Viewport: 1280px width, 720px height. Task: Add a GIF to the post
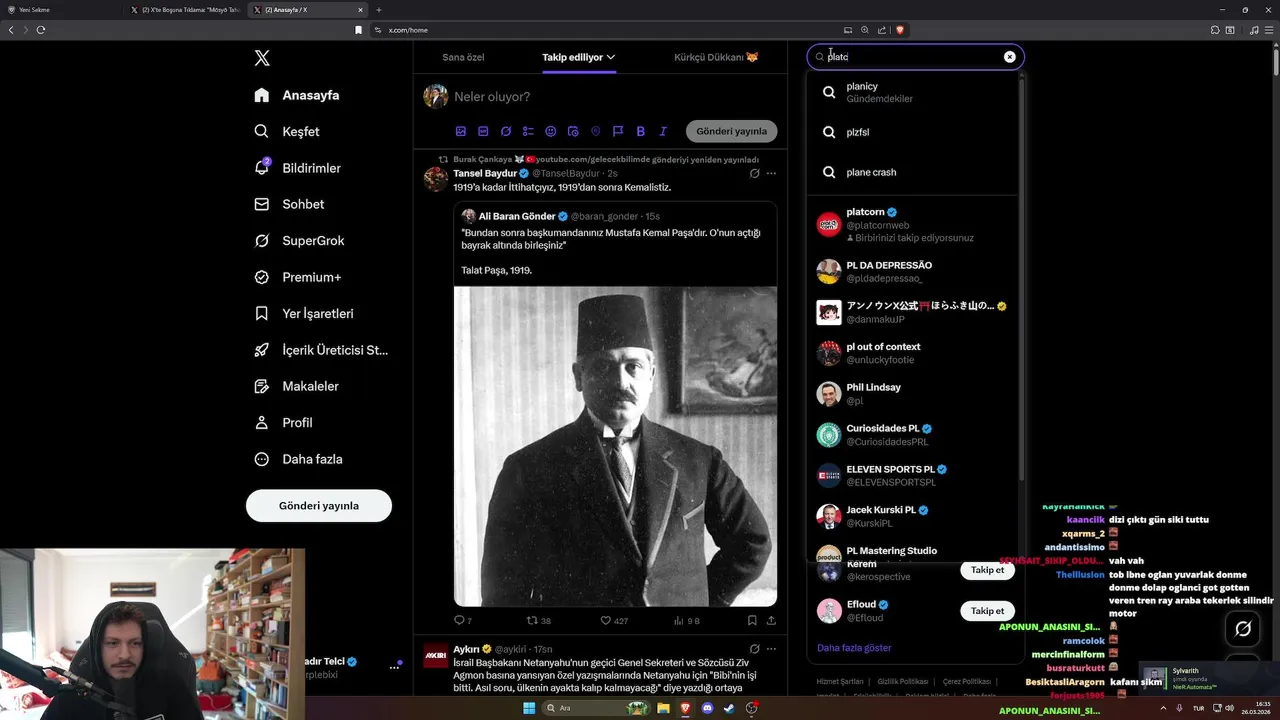[483, 131]
